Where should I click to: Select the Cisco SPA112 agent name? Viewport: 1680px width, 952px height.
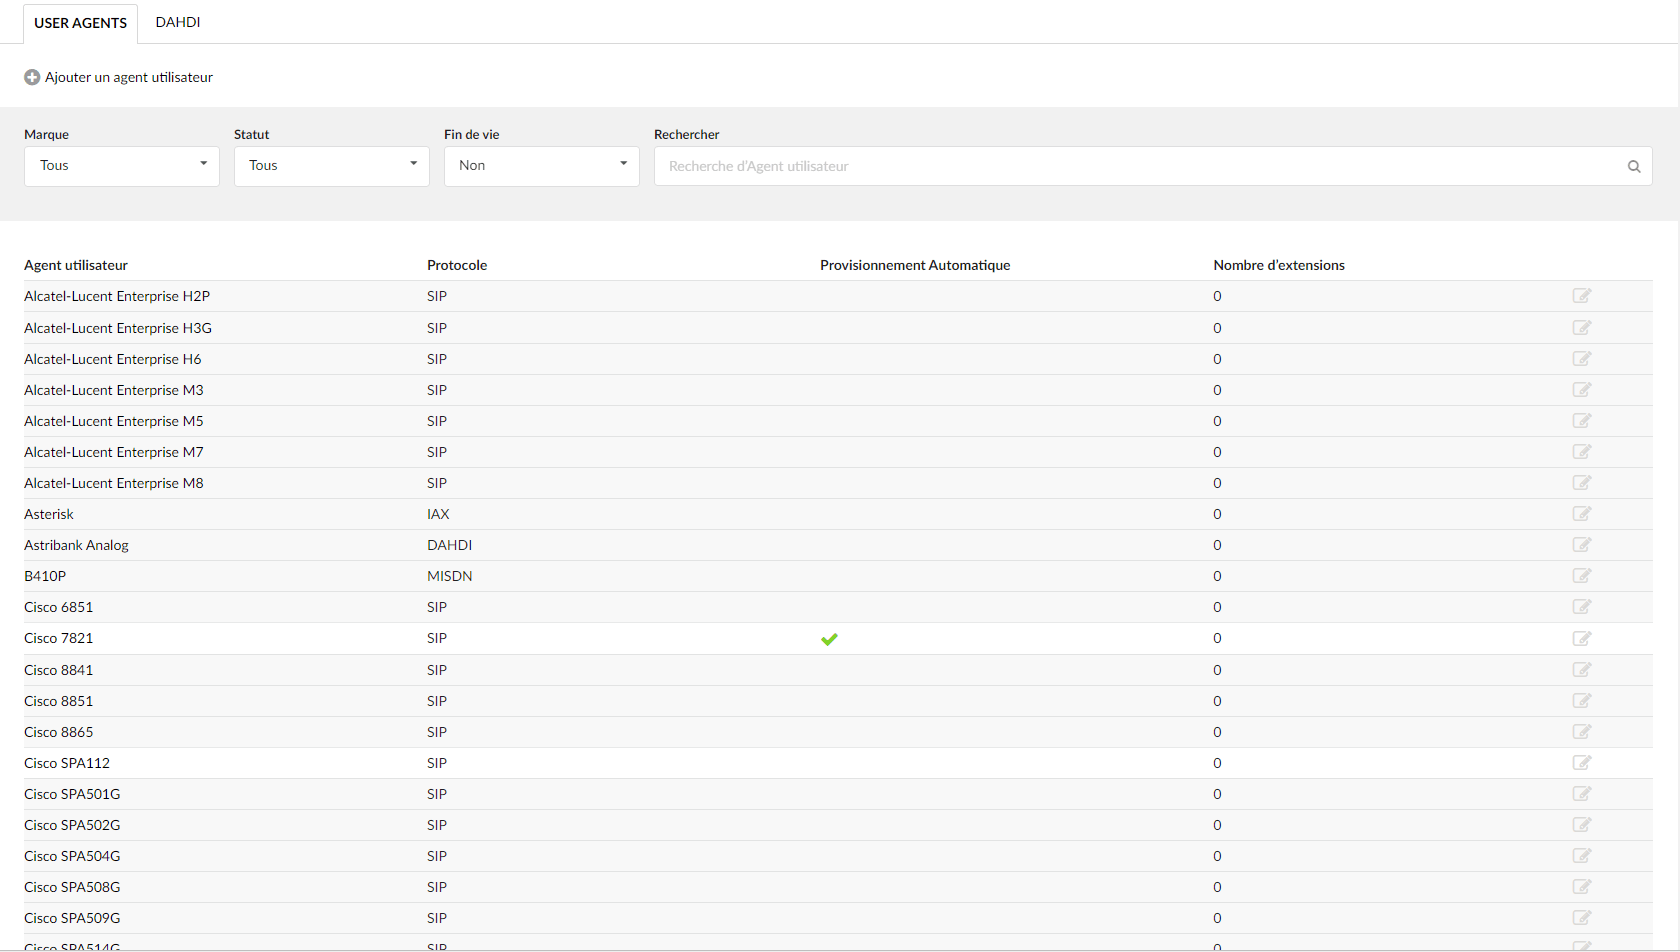[x=67, y=763]
